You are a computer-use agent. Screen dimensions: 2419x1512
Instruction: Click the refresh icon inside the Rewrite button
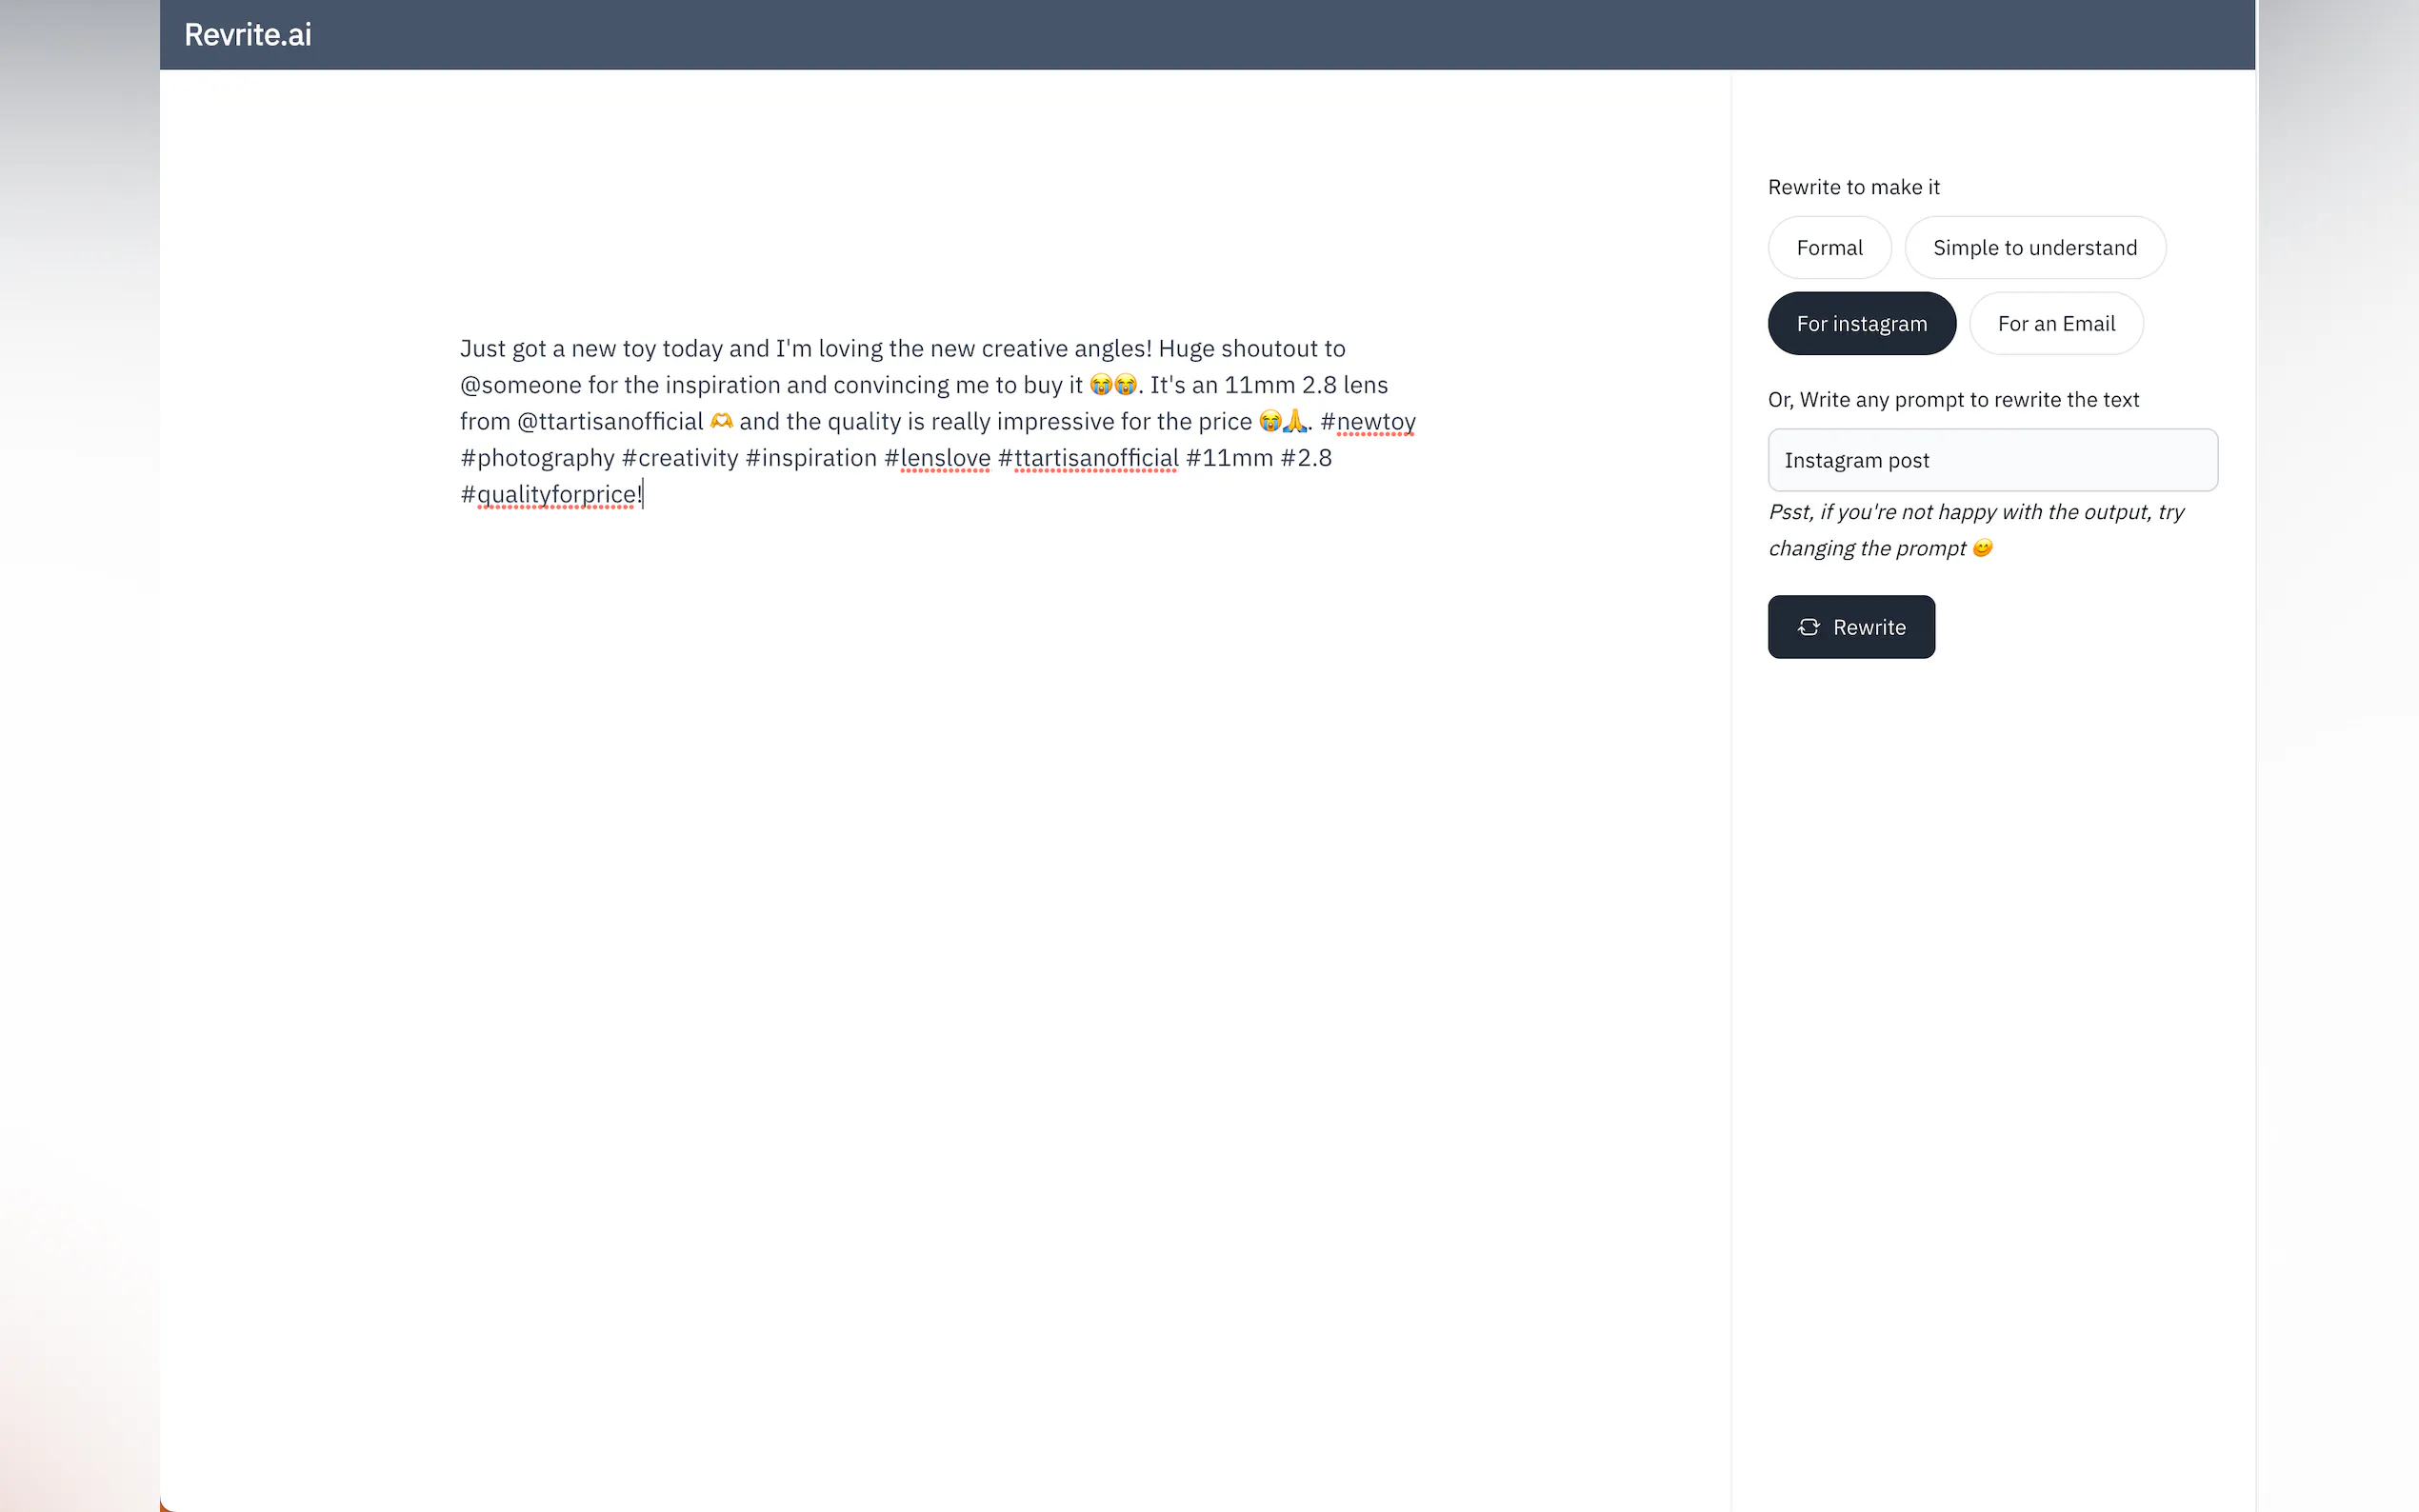point(1808,627)
